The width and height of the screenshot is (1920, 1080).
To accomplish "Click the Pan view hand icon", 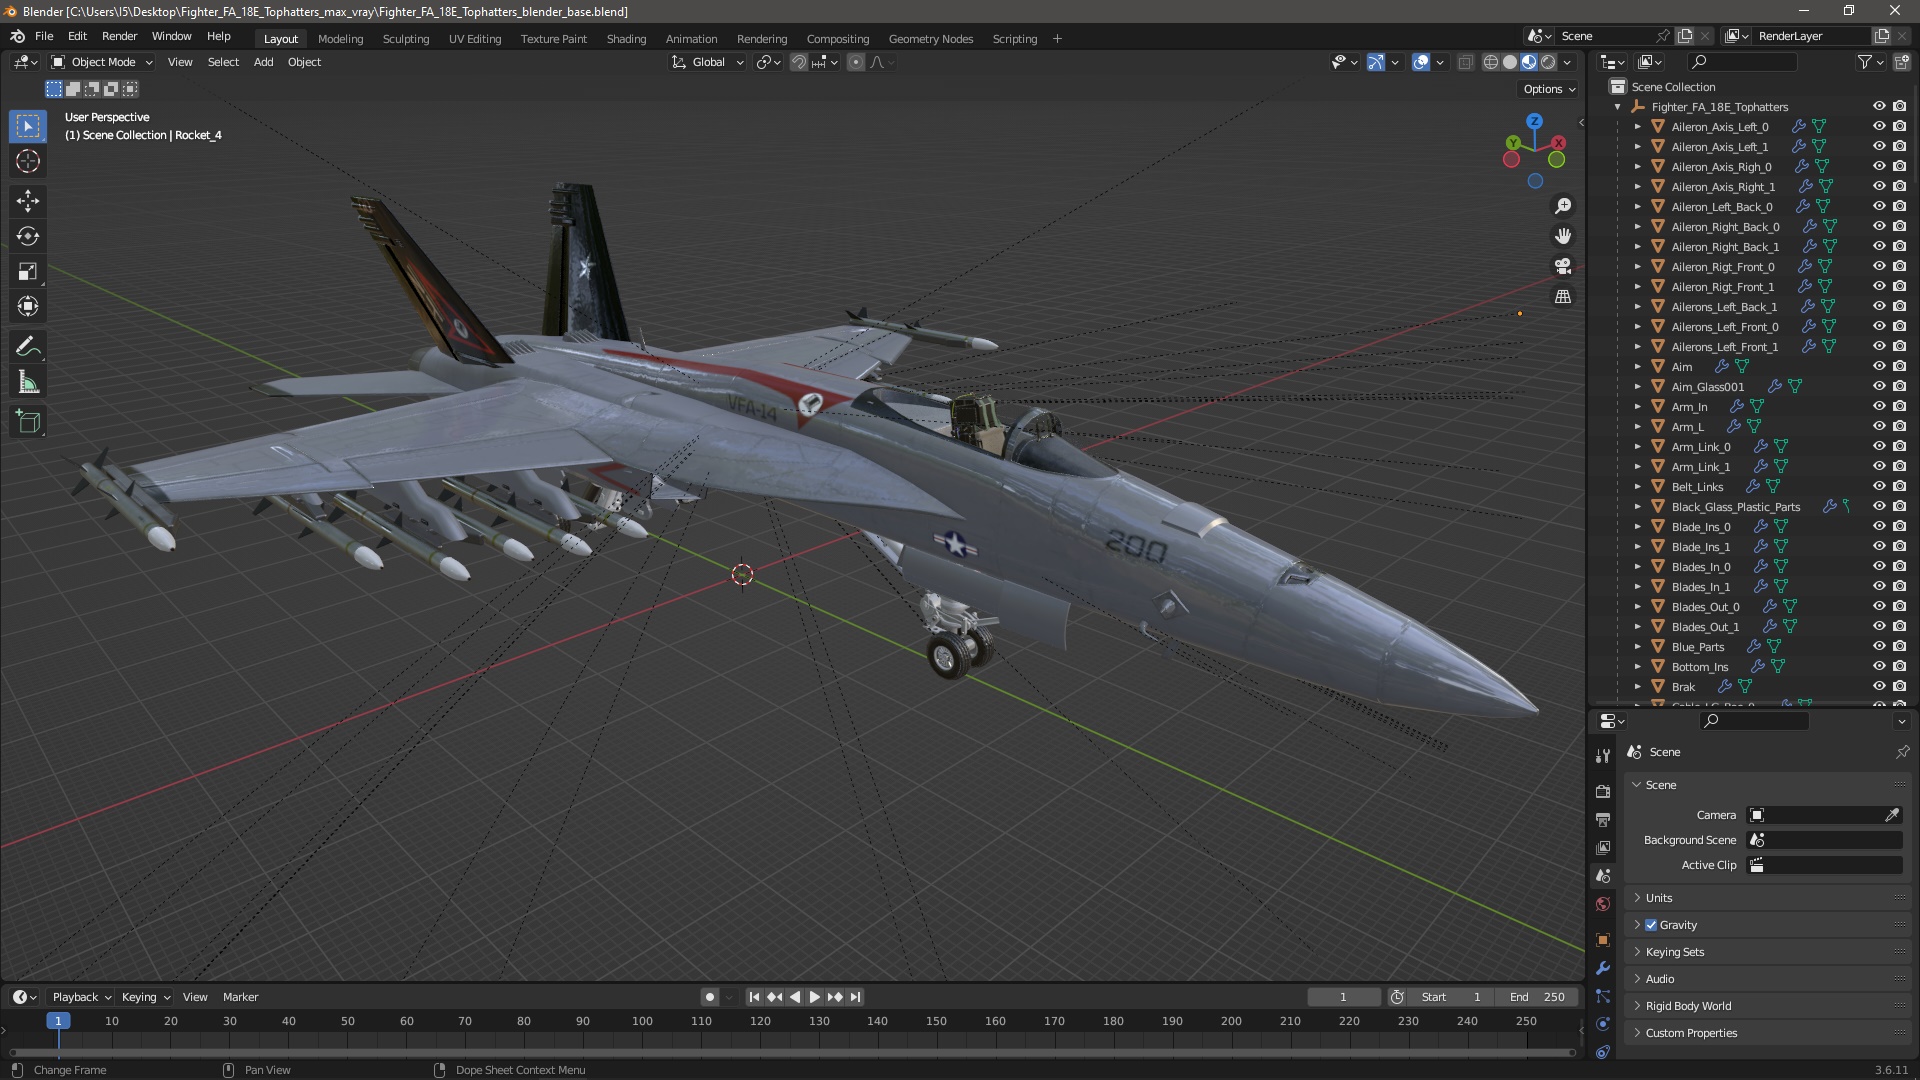I will (1563, 236).
